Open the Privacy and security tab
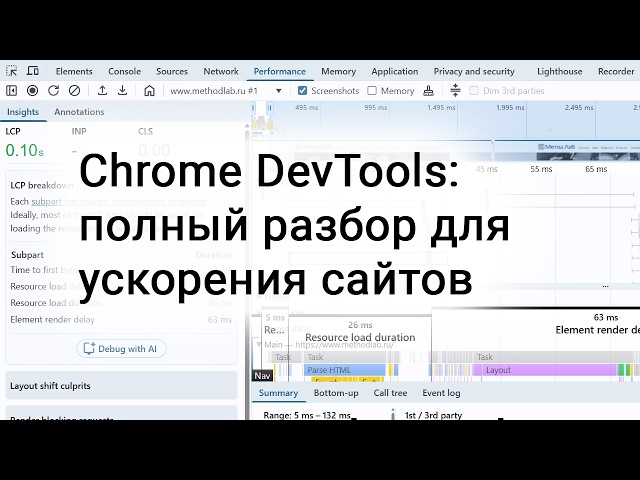640x480 pixels. point(474,71)
